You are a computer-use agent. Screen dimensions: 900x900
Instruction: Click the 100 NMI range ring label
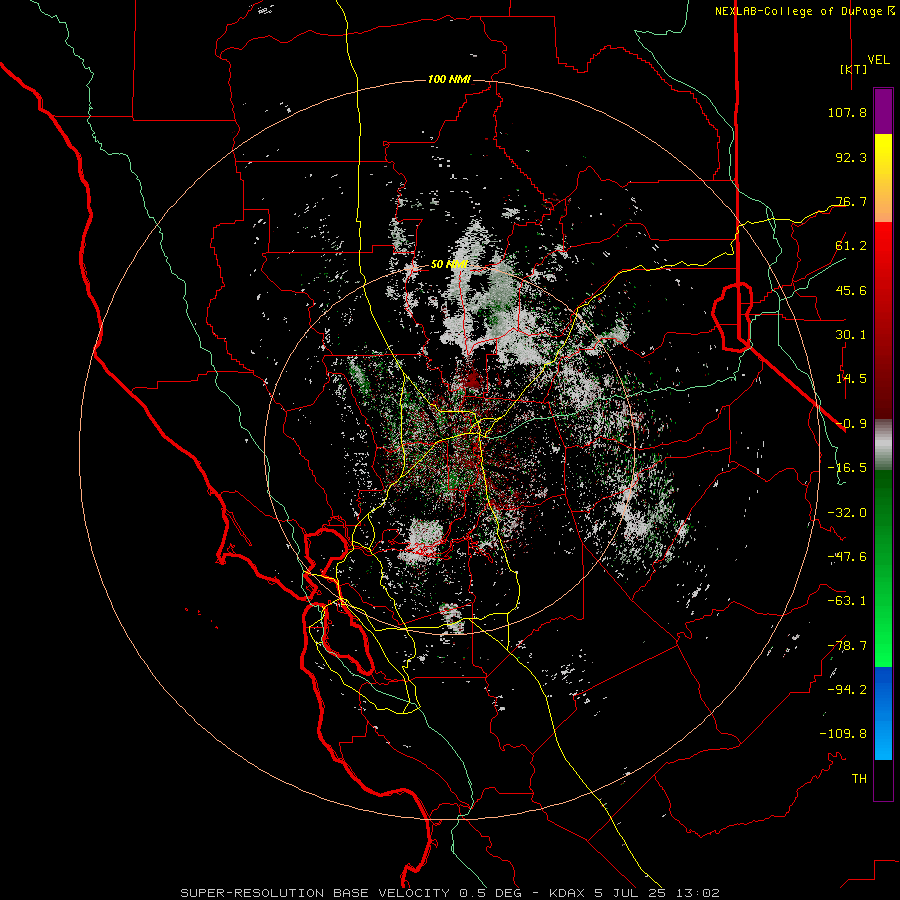click(449, 79)
